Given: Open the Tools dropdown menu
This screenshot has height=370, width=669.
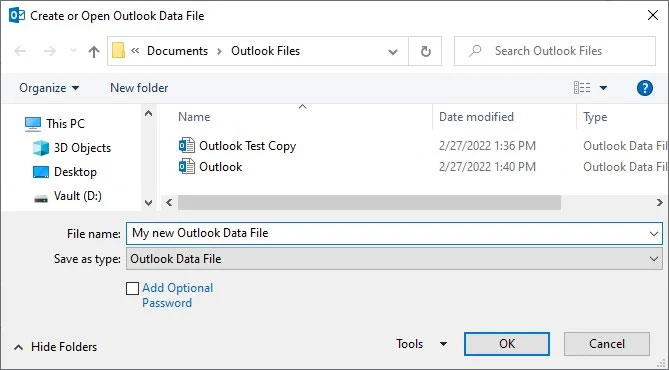Looking at the screenshot, I should [x=422, y=344].
